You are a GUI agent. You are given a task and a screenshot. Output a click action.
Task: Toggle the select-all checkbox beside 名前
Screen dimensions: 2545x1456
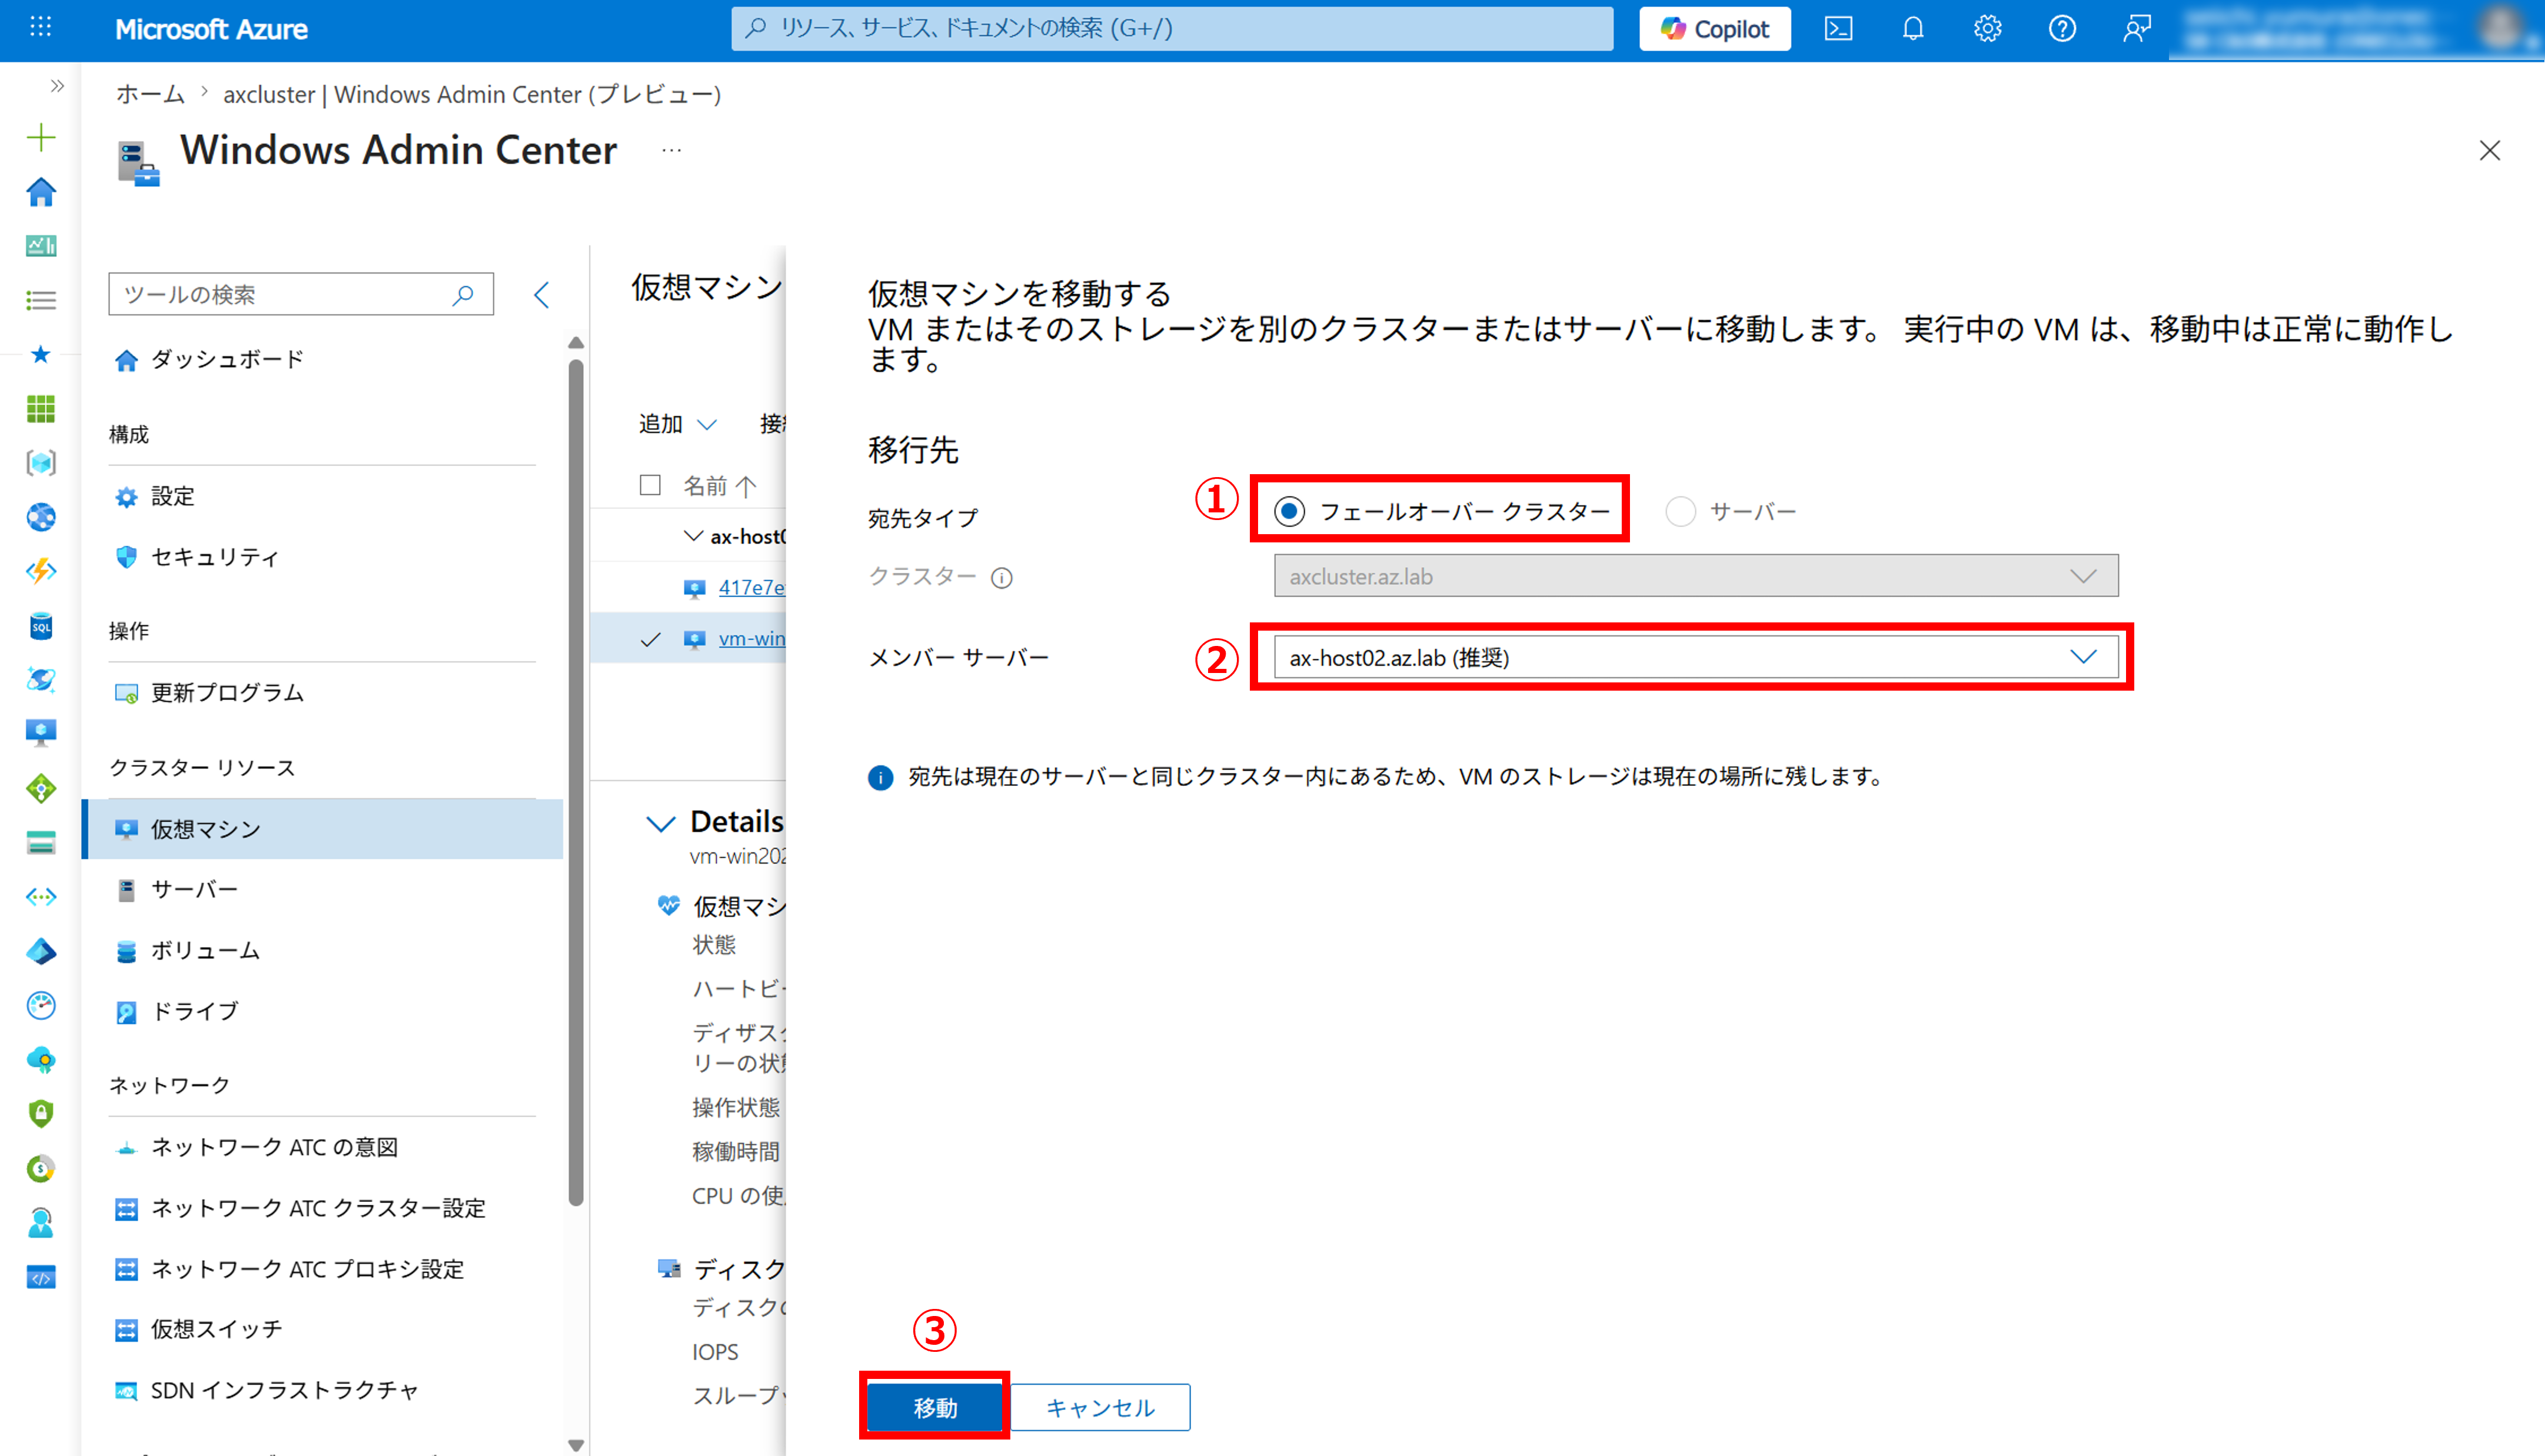(x=650, y=485)
